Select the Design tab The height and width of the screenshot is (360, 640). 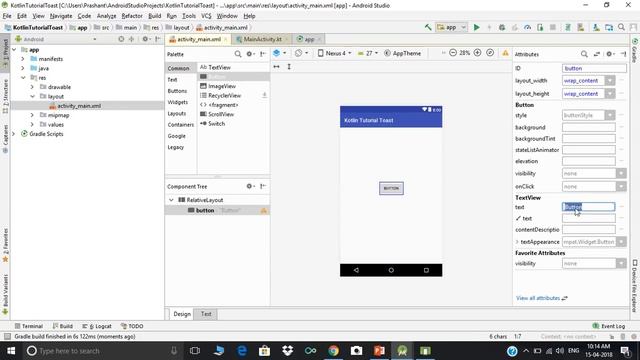tap(182, 314)
